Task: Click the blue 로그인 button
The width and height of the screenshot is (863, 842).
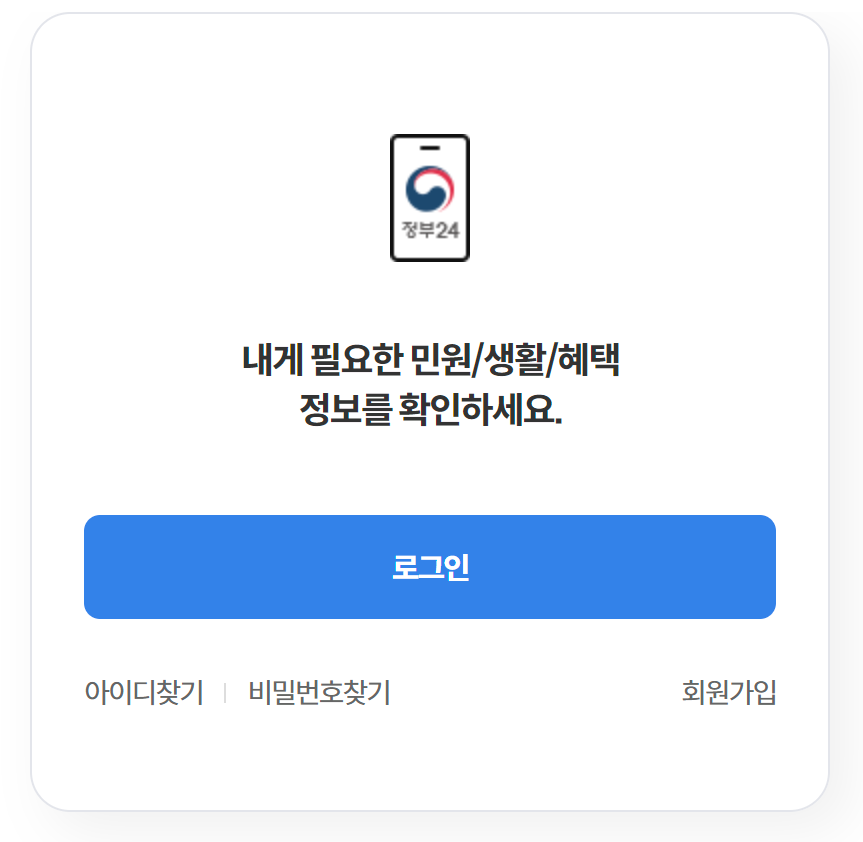Action: [430, 567]
